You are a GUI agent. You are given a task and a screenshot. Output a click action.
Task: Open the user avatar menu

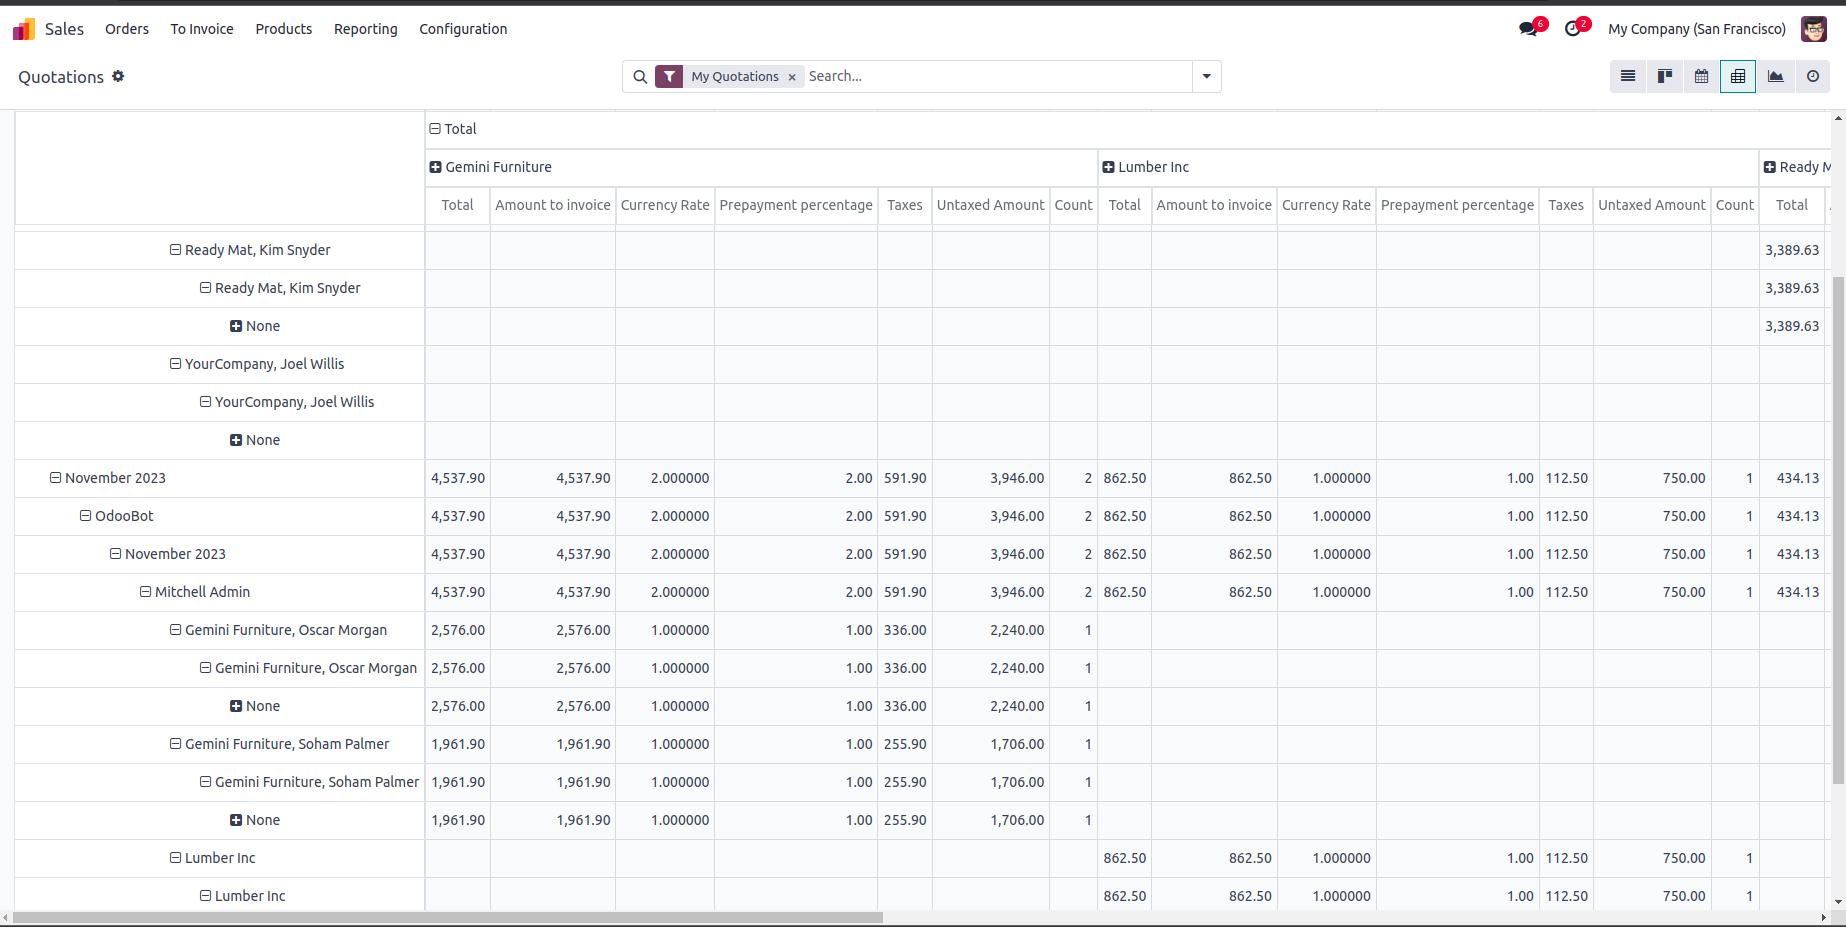(x=1813, y=29)
